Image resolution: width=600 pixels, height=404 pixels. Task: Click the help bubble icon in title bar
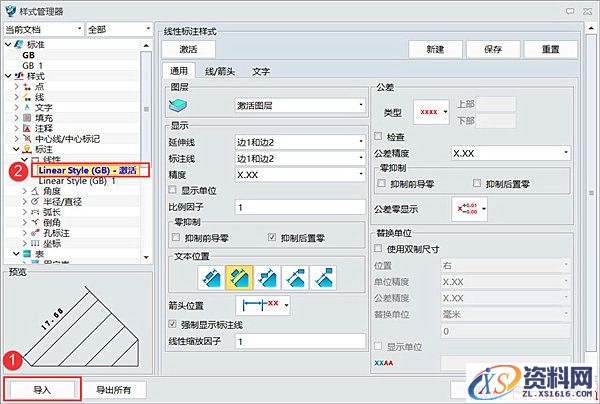pos(570,11)
